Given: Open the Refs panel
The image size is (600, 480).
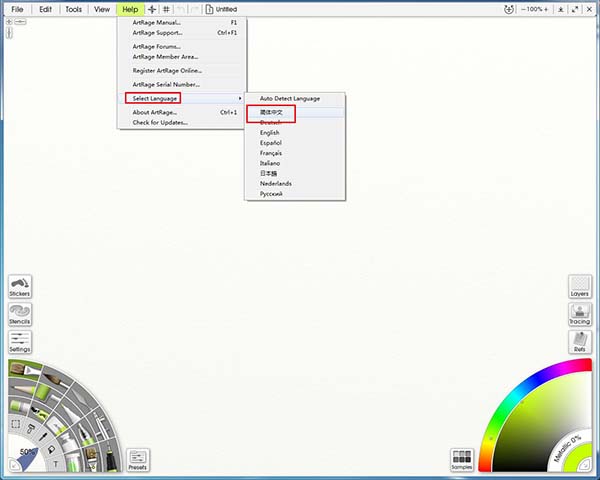Looking at the screenshot, I should [579, 342].
